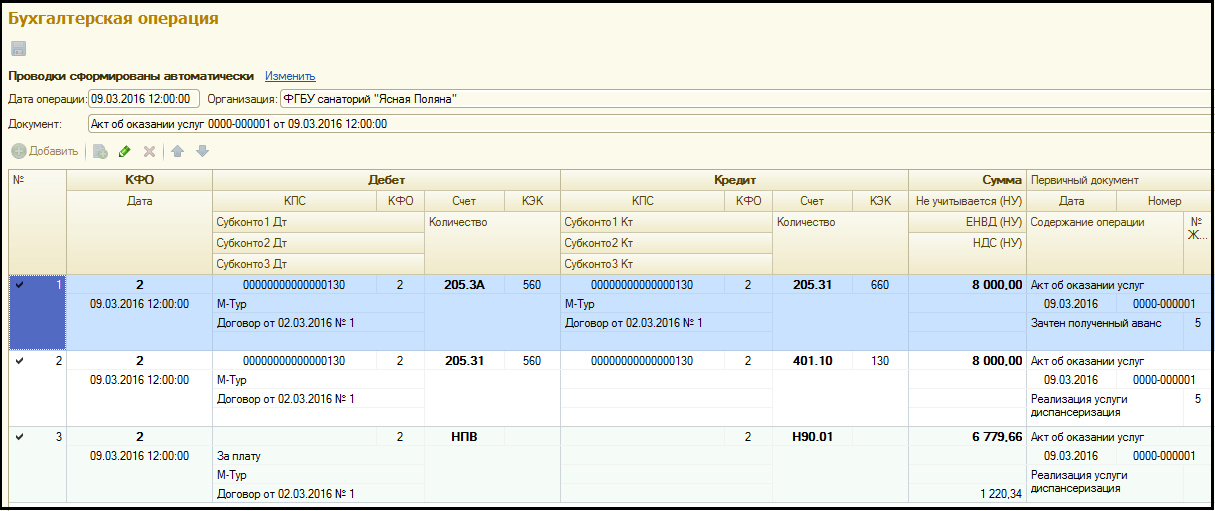Move entry up with arrow icon
This screenshot has height=511, width=1215.
(177, 151)
